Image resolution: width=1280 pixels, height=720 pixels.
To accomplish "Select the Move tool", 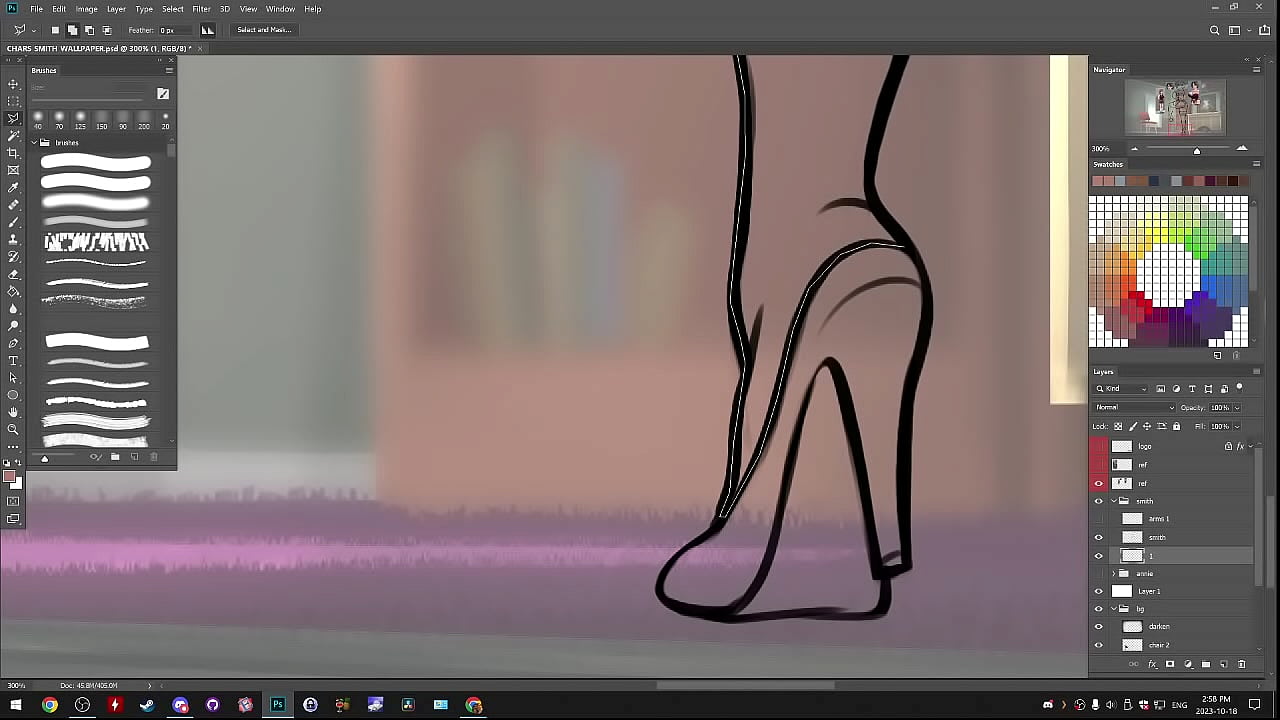I will (x=13, y=84).
